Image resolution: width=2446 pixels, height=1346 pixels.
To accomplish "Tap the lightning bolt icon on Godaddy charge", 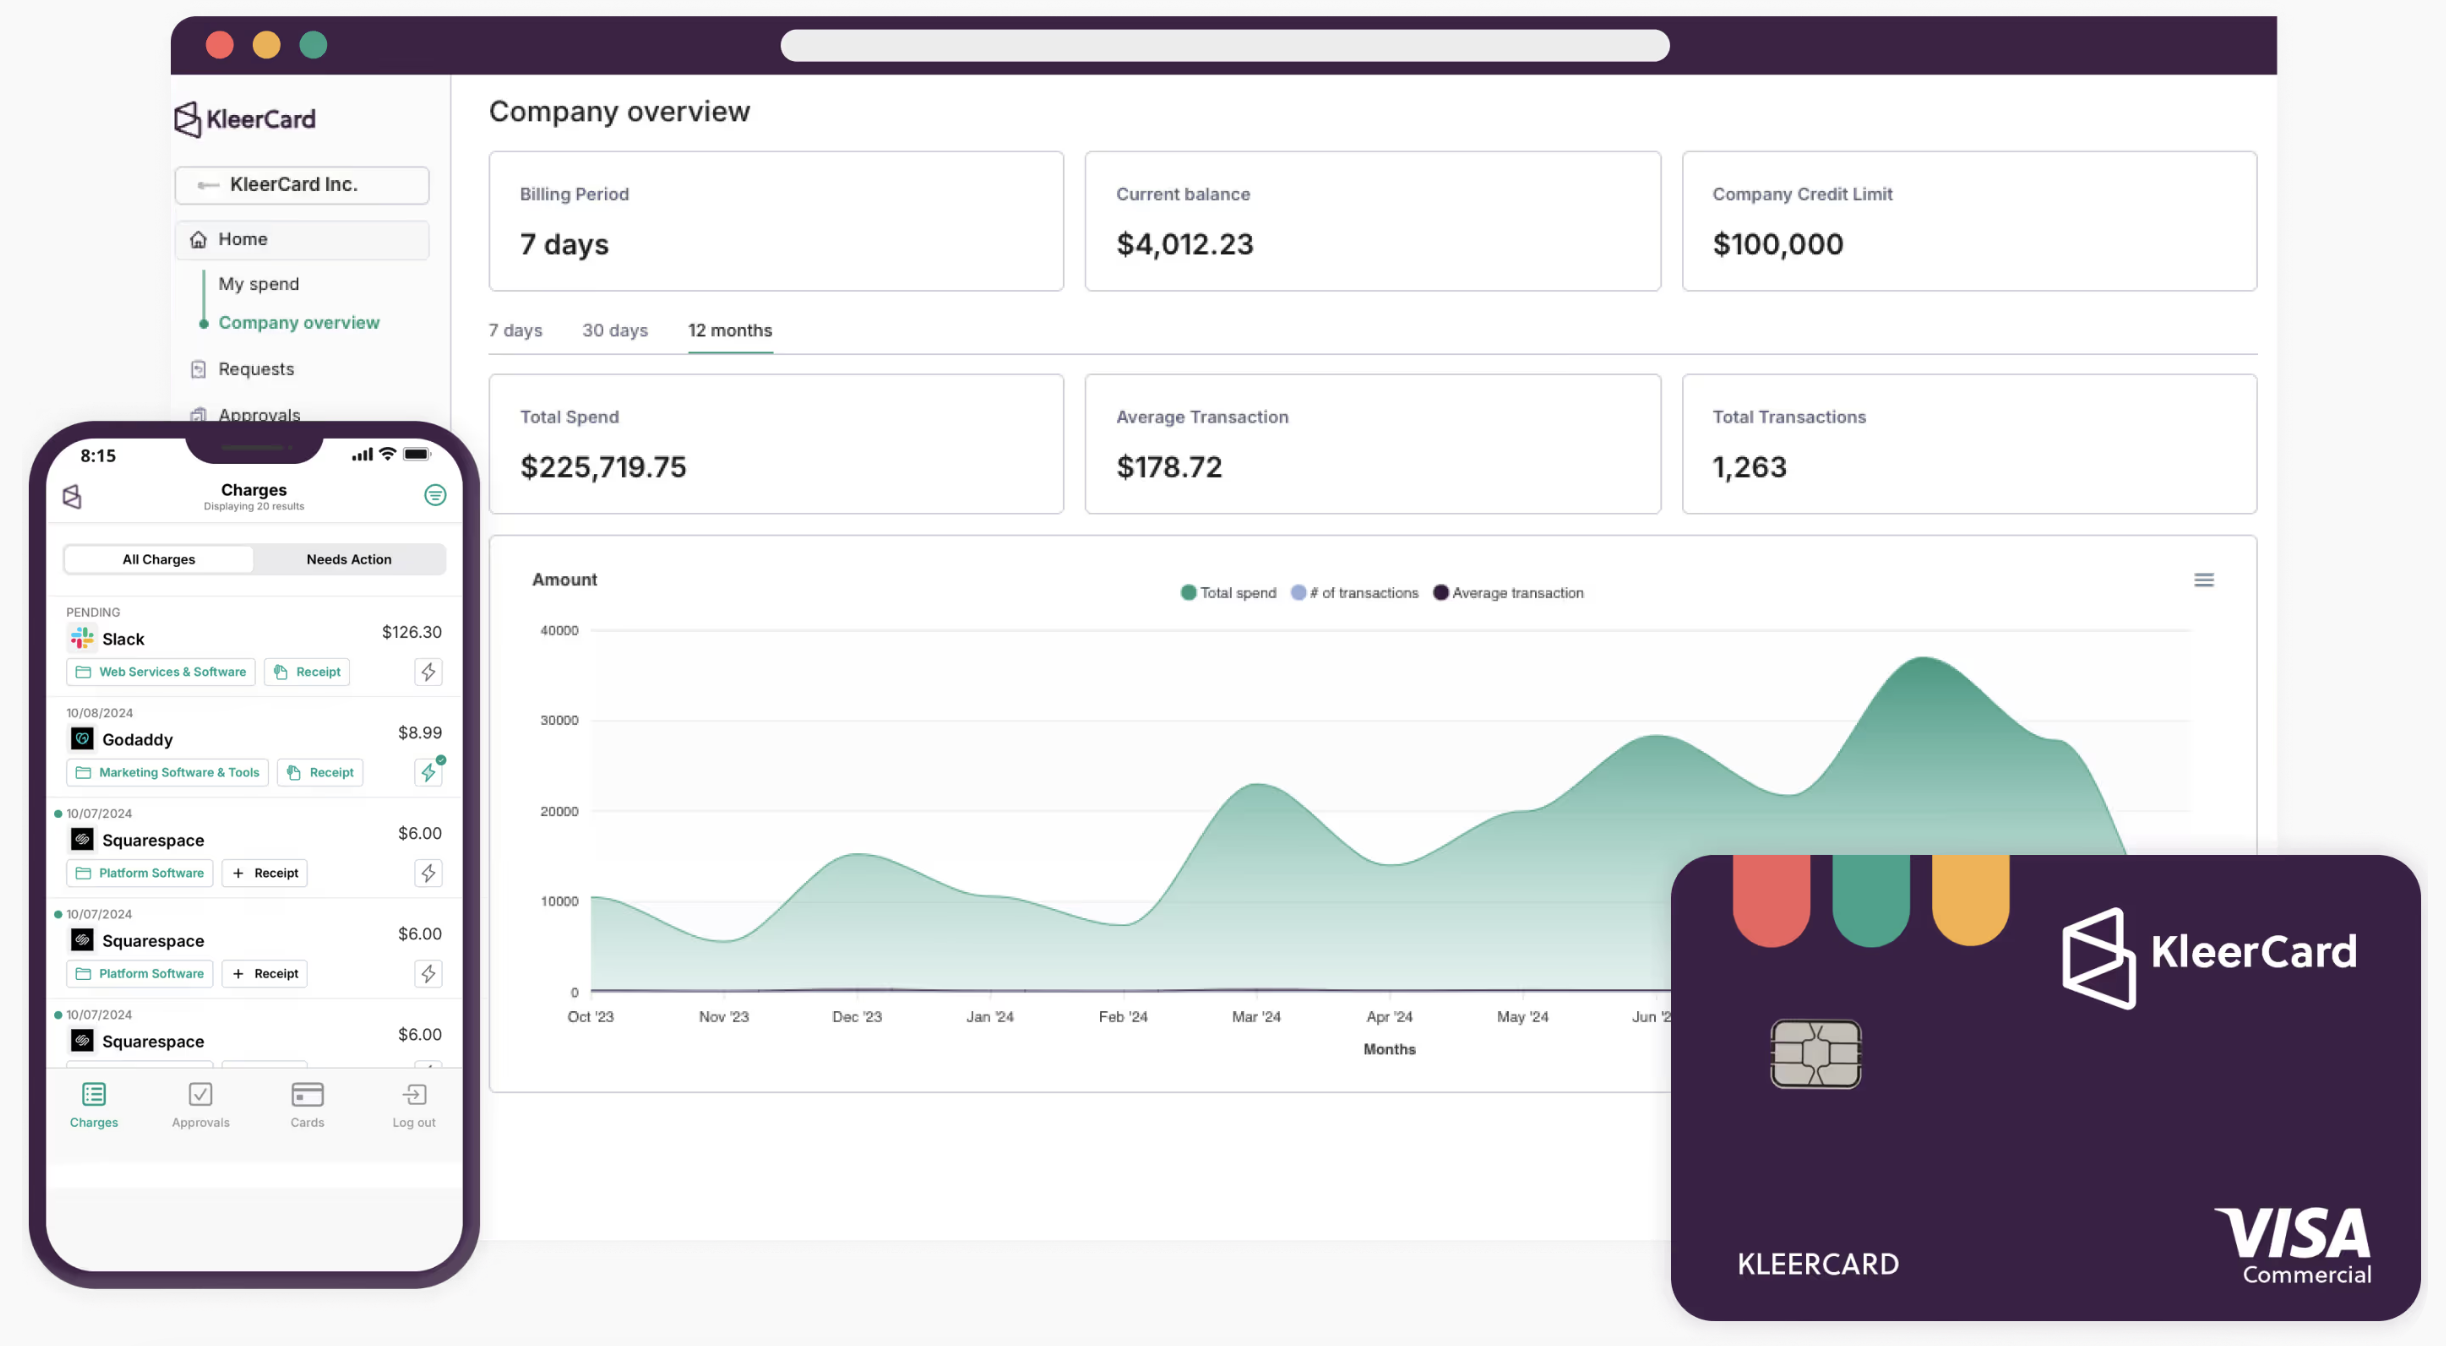I will 428,772.
